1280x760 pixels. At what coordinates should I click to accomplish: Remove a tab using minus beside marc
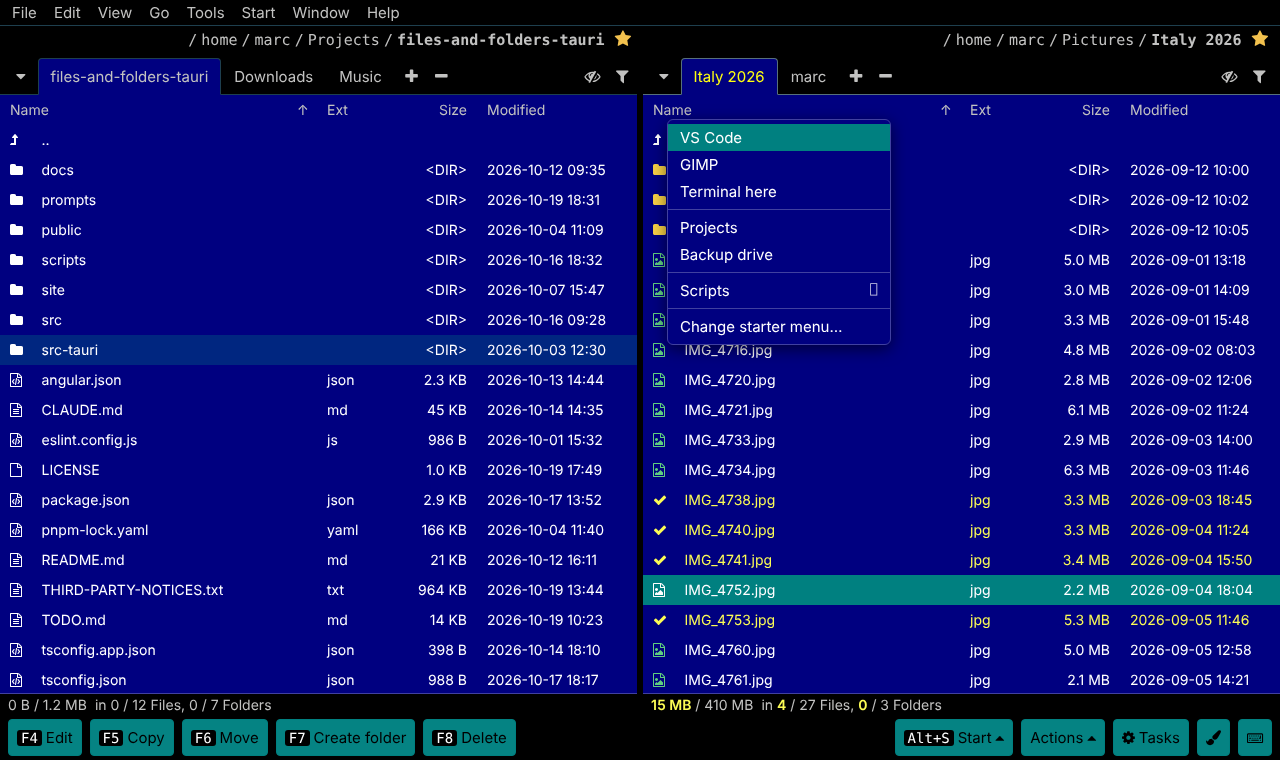tap(885, 76)
